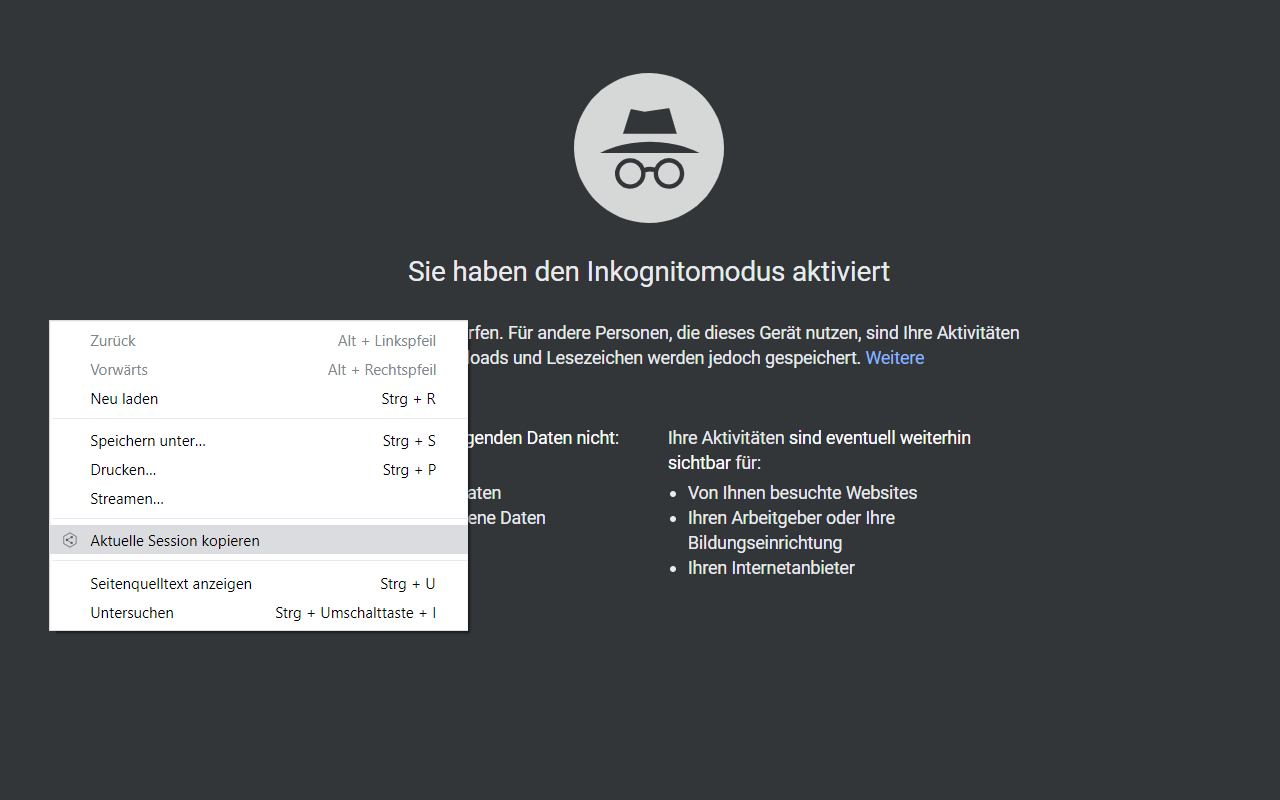Click the text Ihren Internetanbieter
Image resolution: width=1280 pixels, height=800 pixels.
coord(771,568)
